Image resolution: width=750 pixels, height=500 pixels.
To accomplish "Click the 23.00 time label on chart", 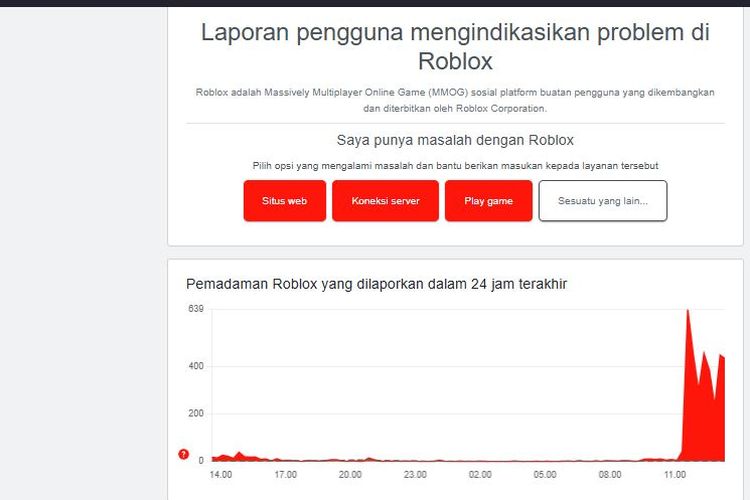I will [415, 475].
